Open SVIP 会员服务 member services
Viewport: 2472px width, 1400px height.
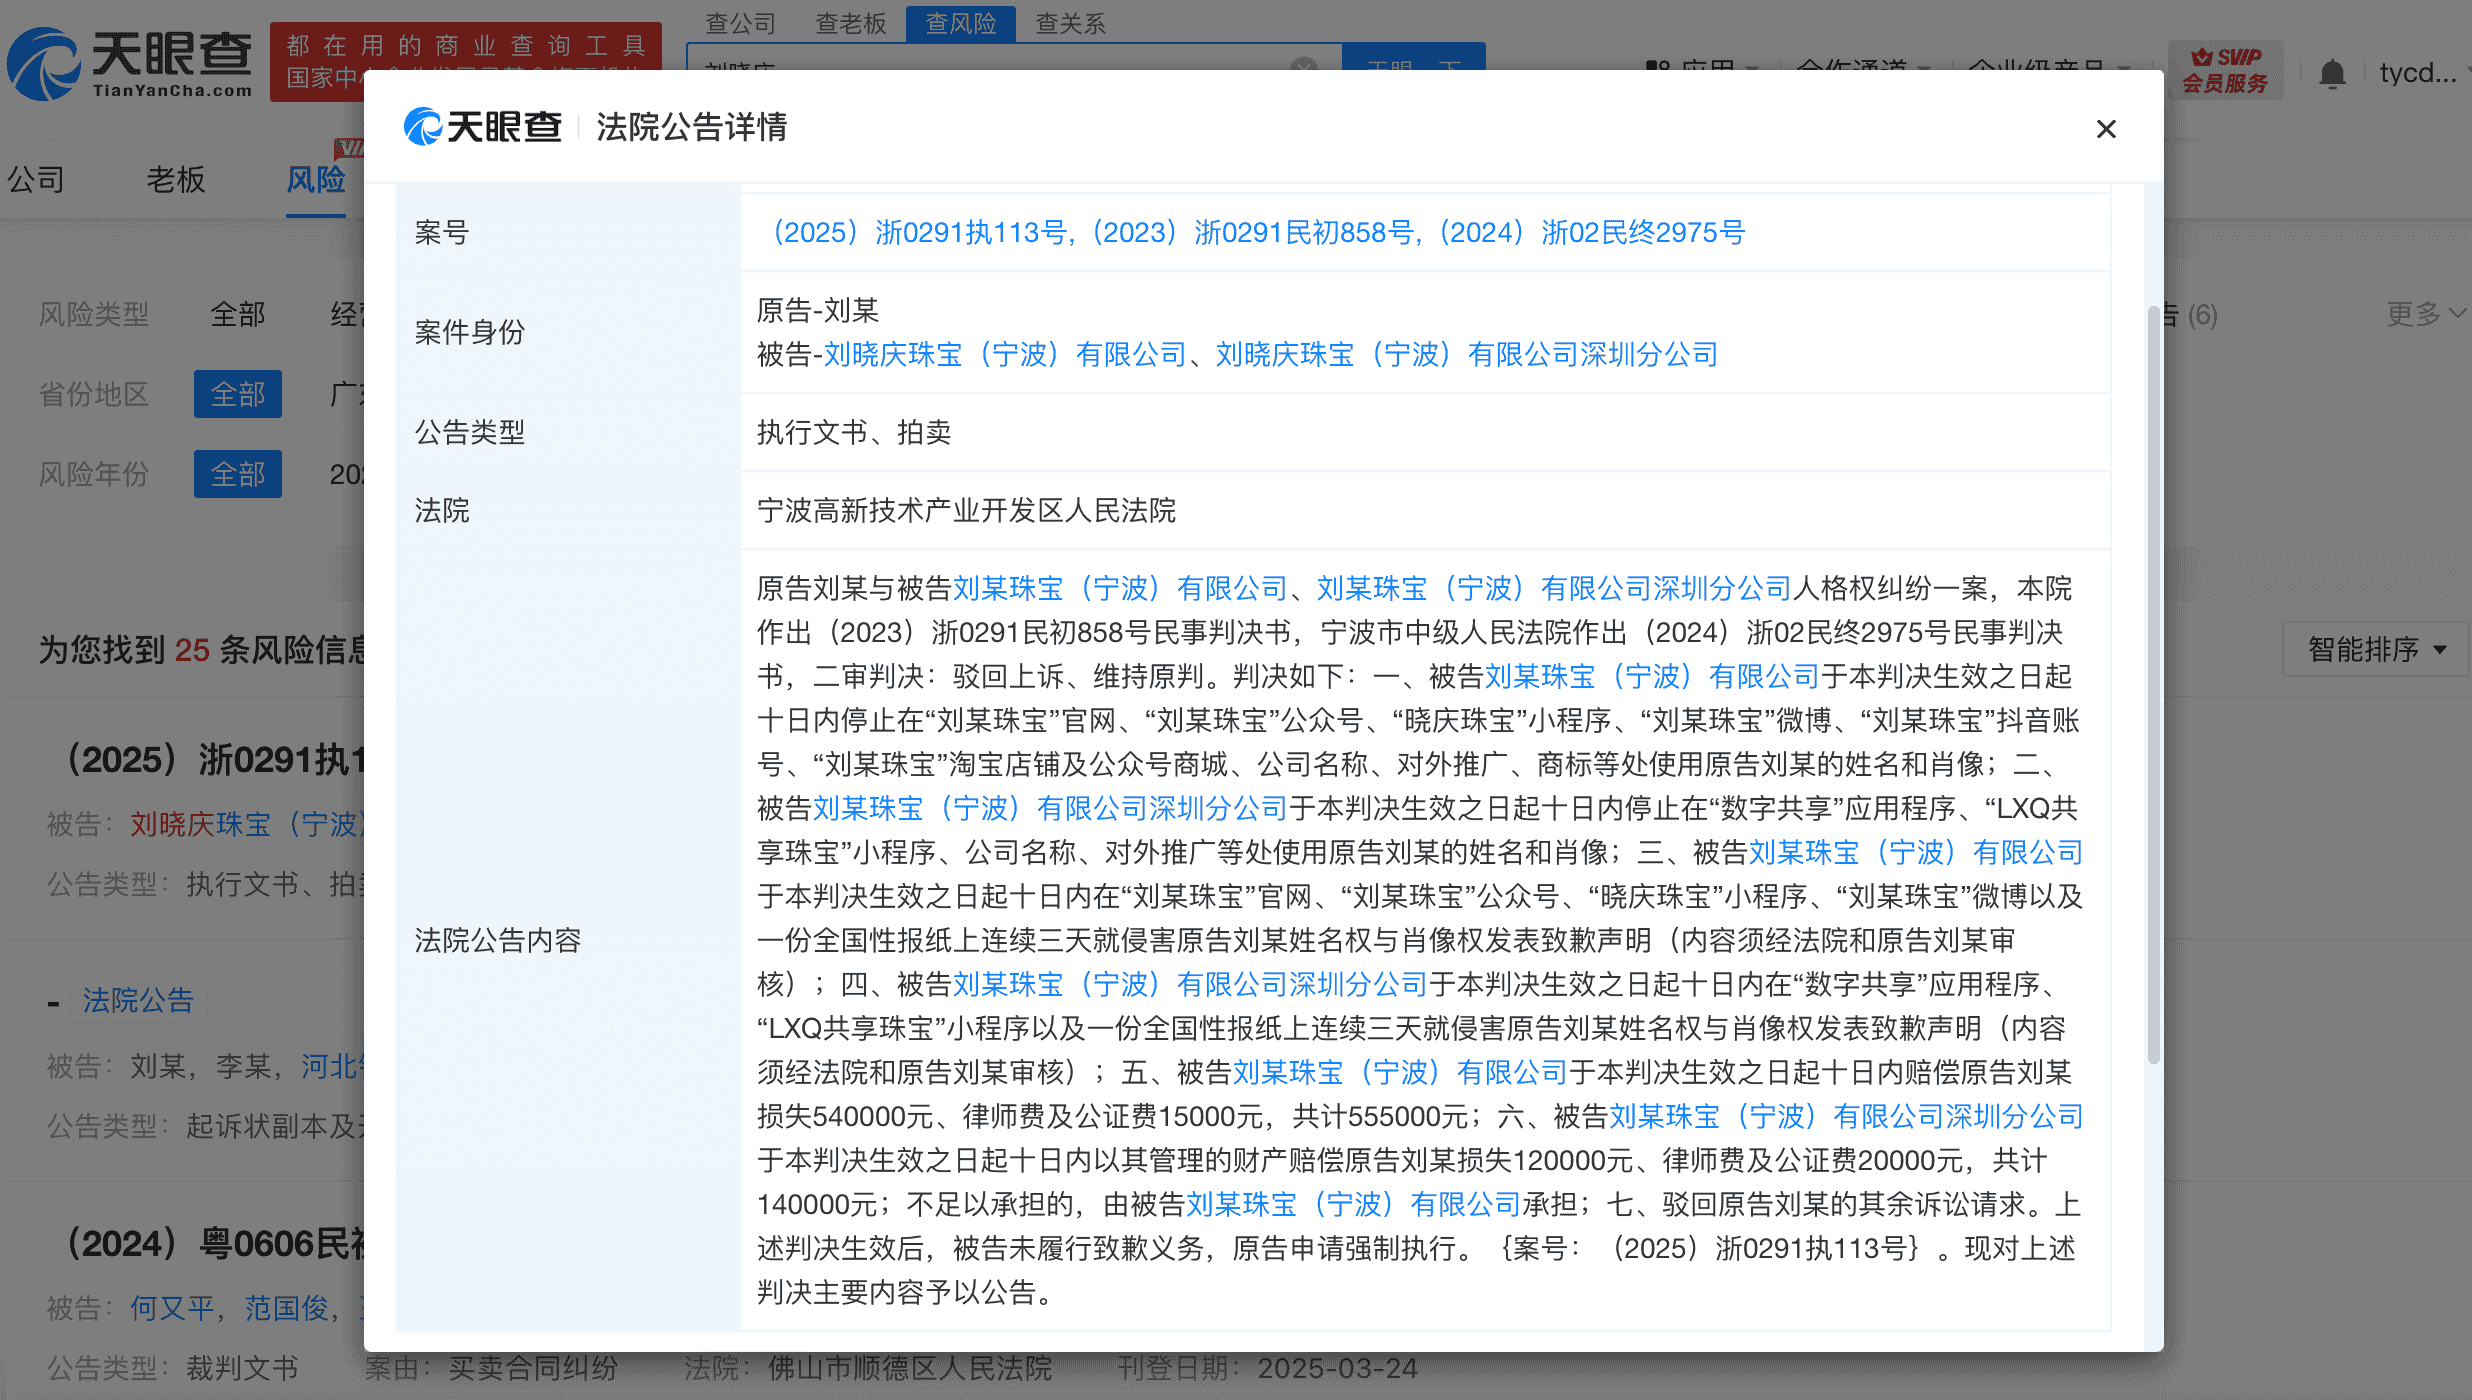click(2227, 70)
